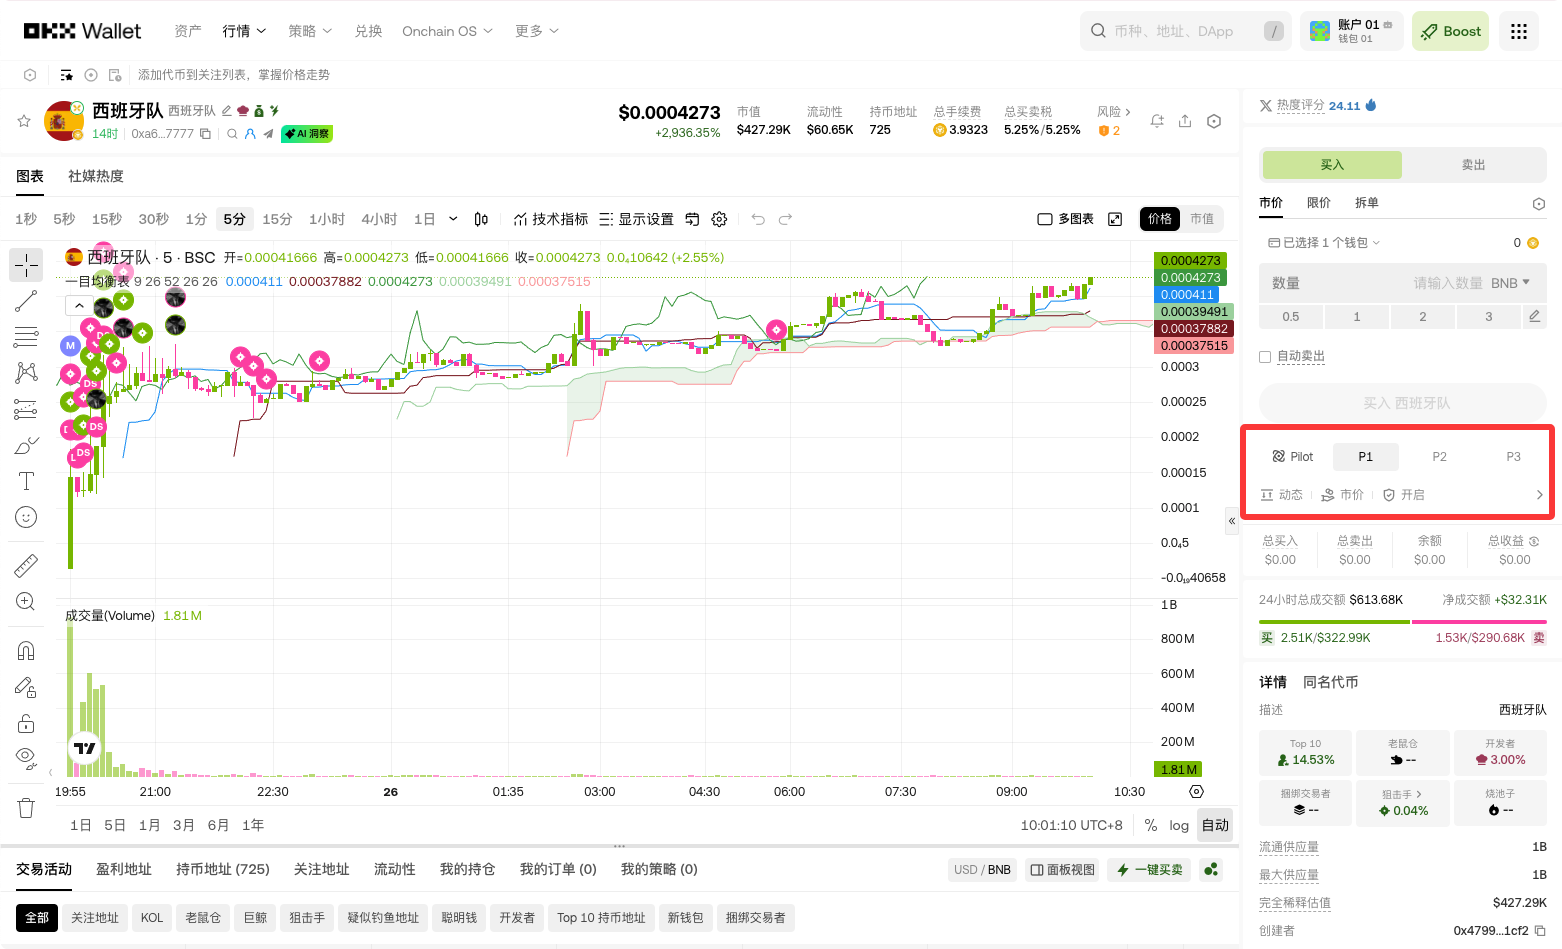
Task: Enable the auto-sell checkbox
Action: pyautogui.click(x=1265, y=357)
